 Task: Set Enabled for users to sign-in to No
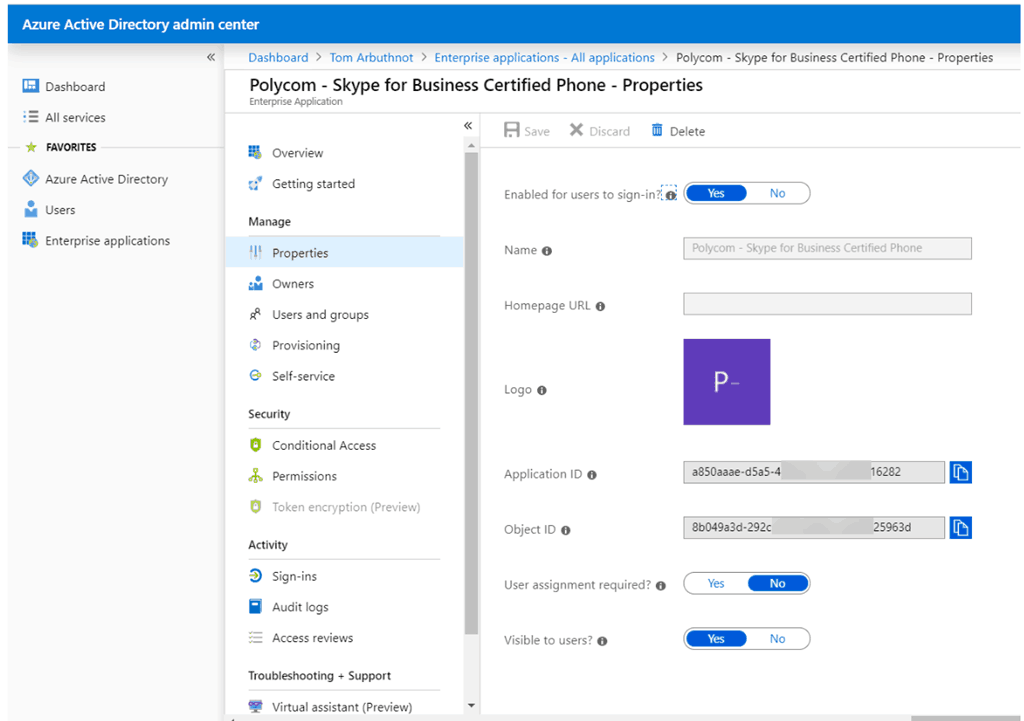point(777,194)
